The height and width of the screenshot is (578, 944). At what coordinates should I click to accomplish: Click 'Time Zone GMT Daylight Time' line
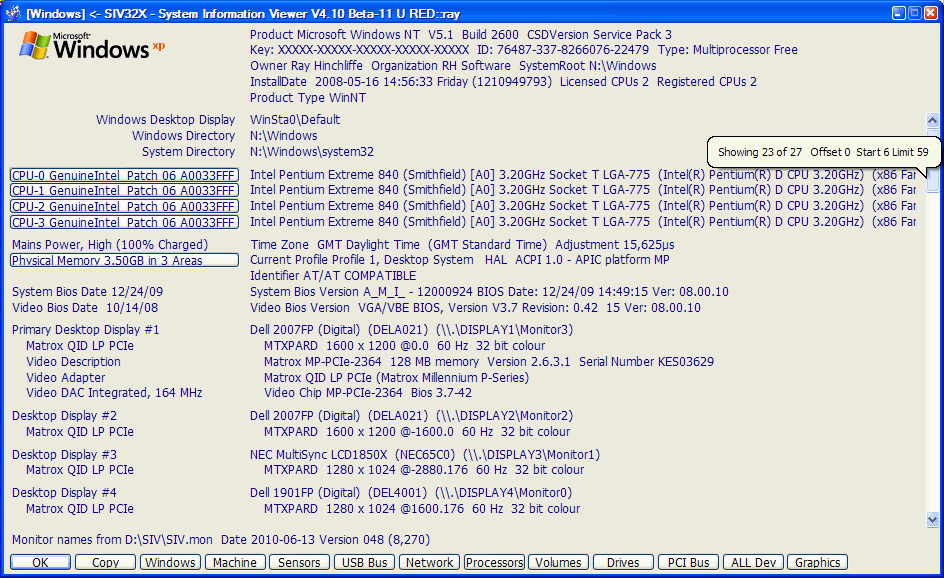point(462,244)
